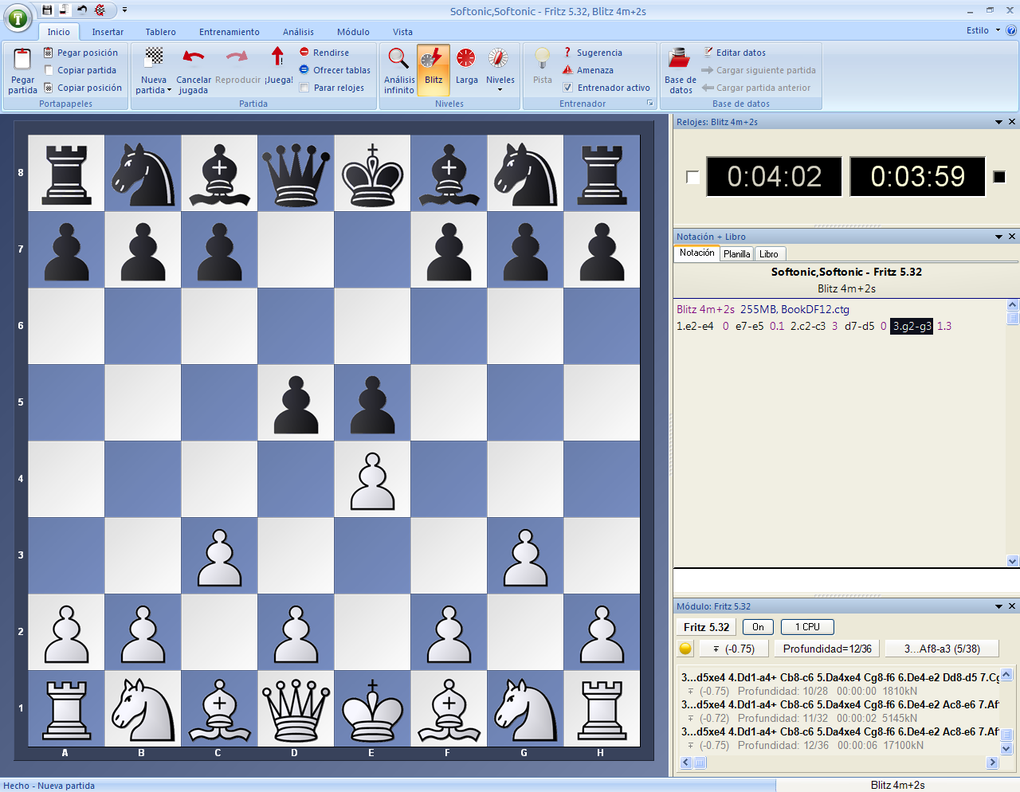Open the Insertar ribbon tab
The height and width of the screenshot is (792, 1020).
[107, 32]
